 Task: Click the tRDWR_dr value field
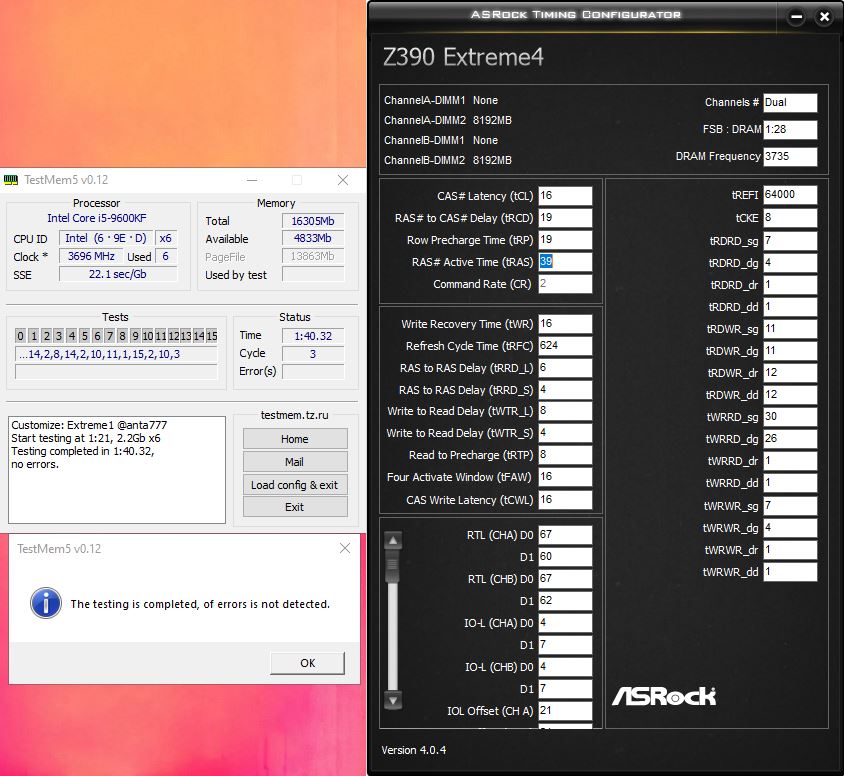point(790,372)
